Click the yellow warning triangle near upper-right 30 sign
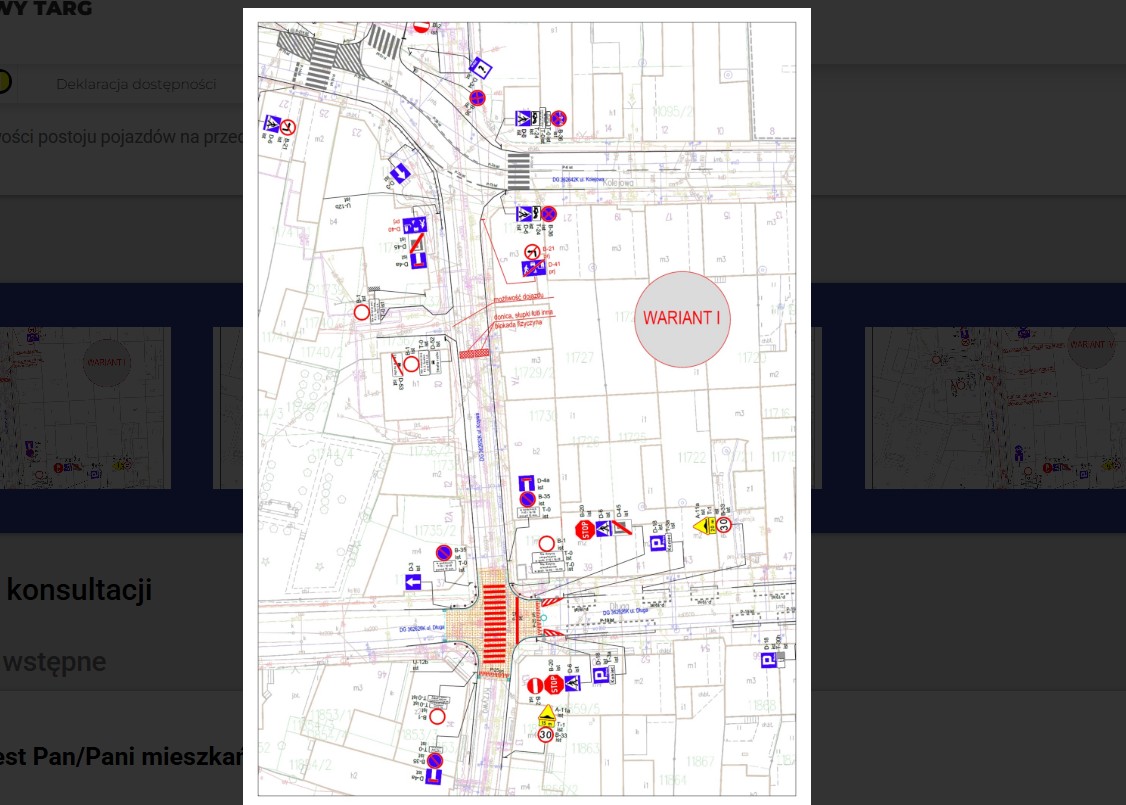Viewport: 1126px width, 805px height. [x=703, y=525]
